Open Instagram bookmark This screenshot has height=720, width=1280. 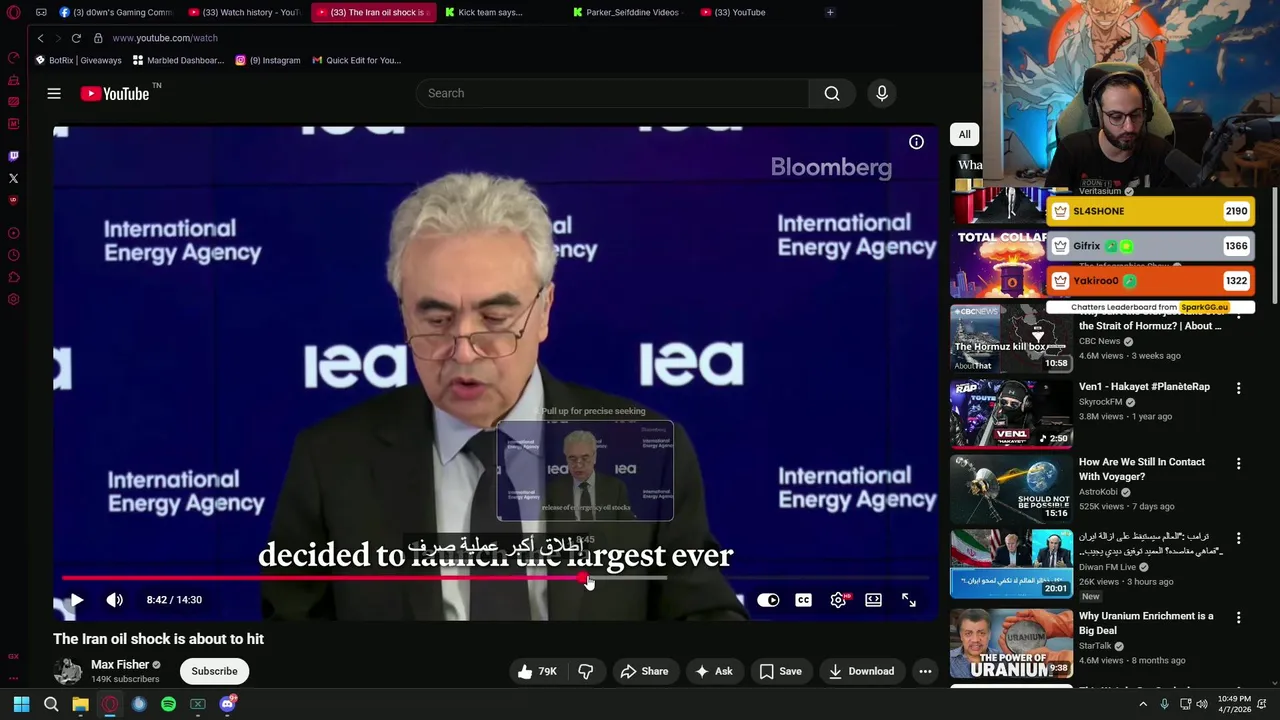[x=268, y=60]
